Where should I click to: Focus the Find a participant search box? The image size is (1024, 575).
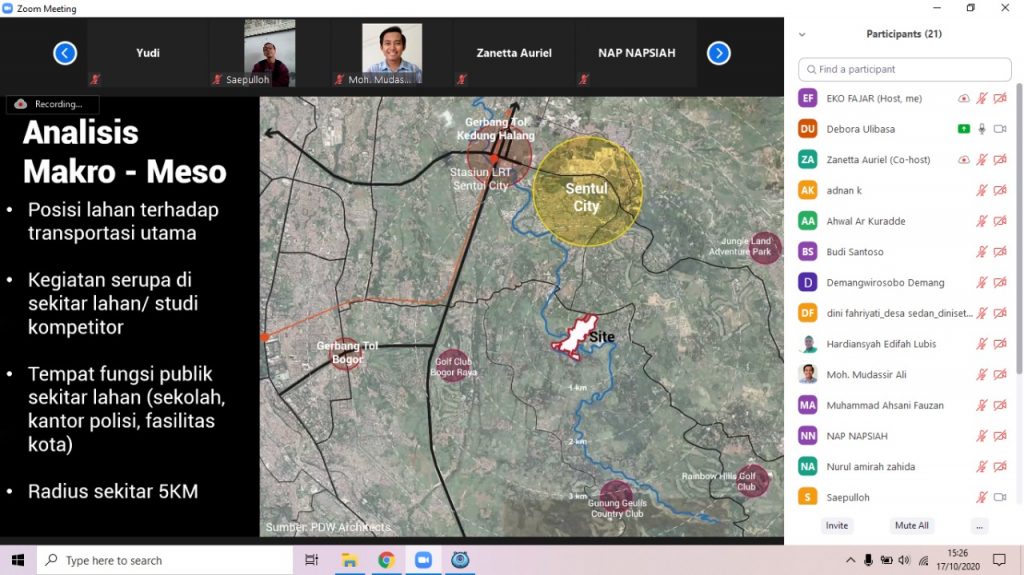click(904, 69)
